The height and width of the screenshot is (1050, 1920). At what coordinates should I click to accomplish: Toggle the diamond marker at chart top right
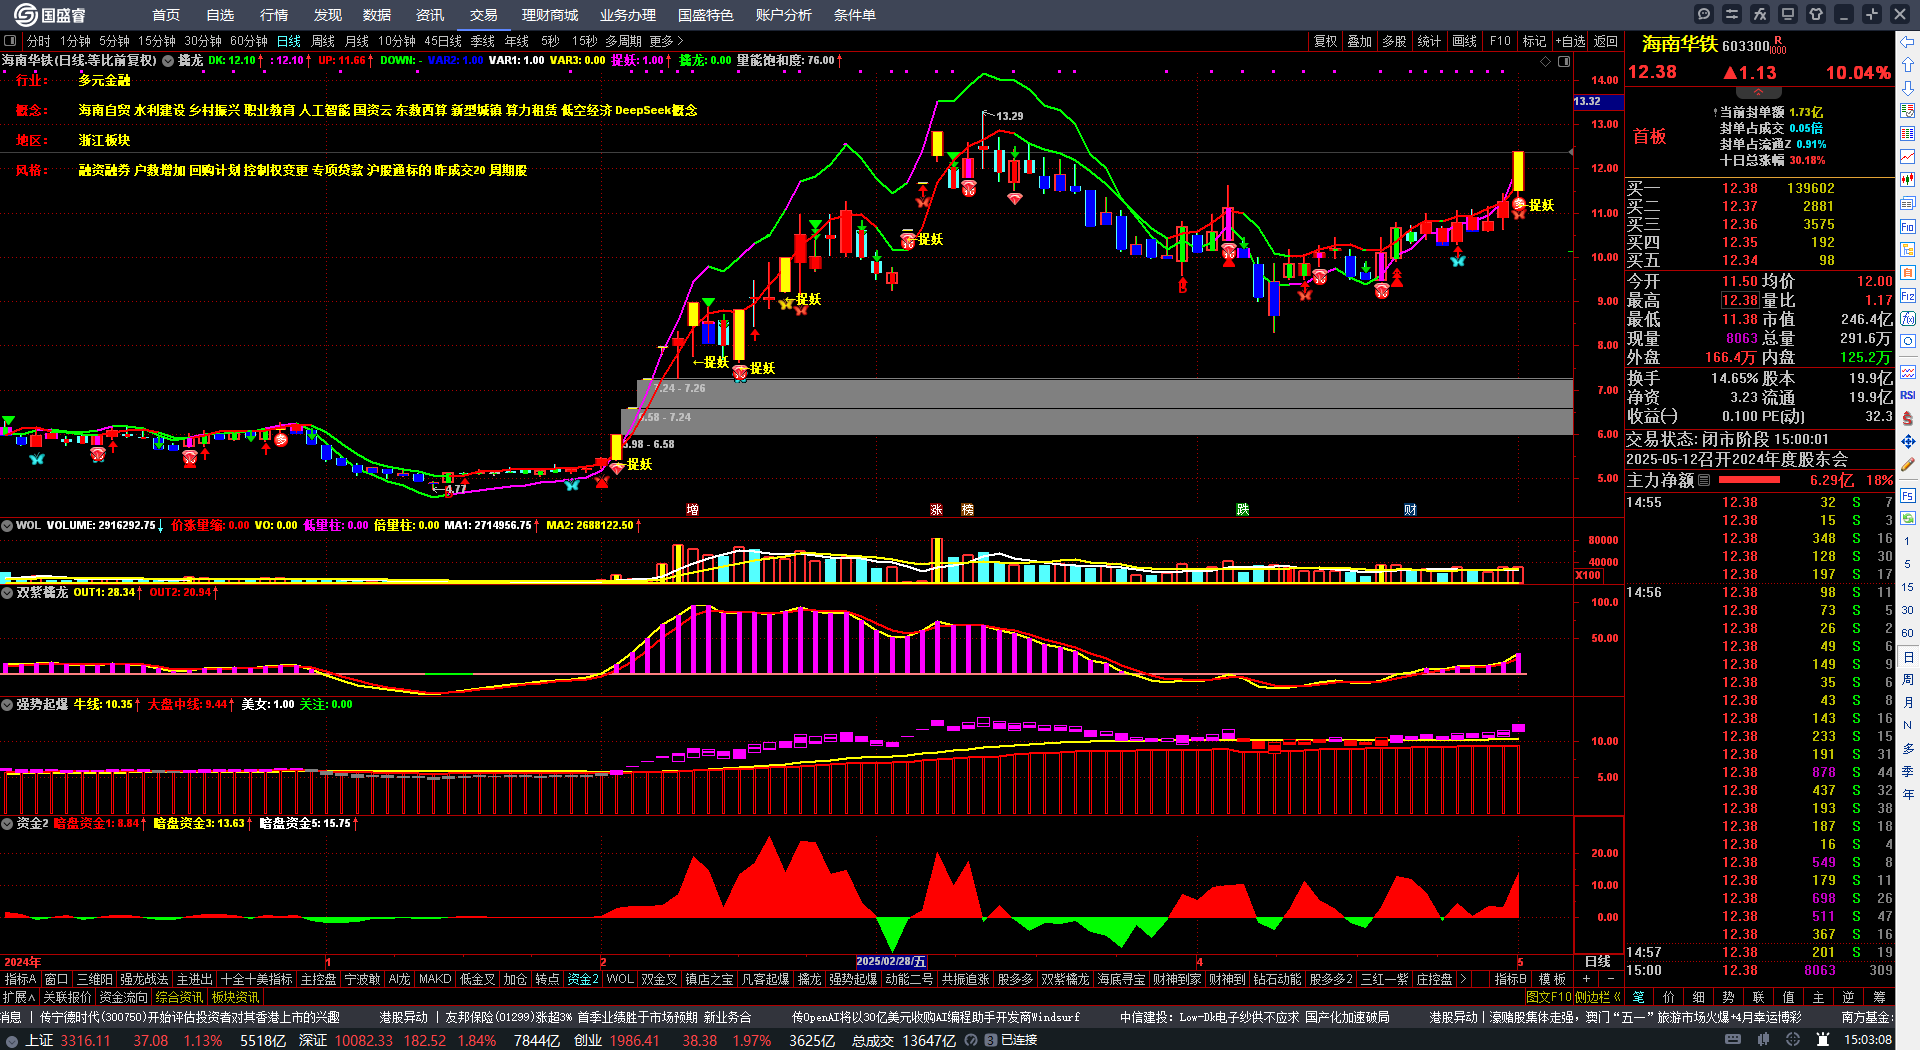[1546, 61]
